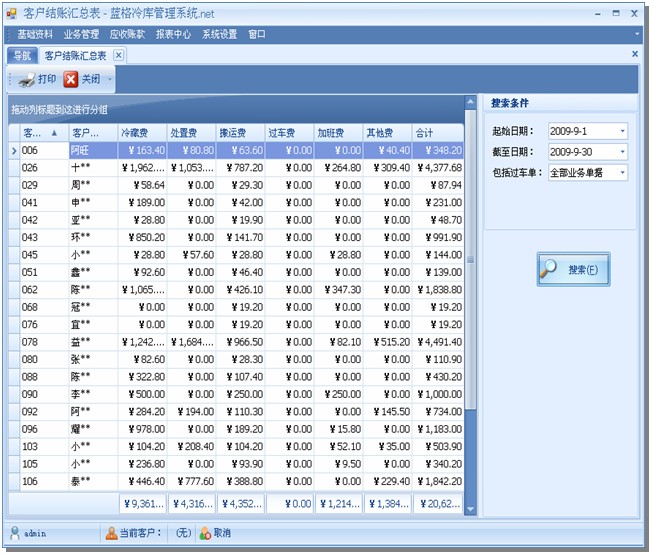651x554 pixels.
Task: Open the 系统设置 menu
Action: pyautogui.click(x=220, y=34)
